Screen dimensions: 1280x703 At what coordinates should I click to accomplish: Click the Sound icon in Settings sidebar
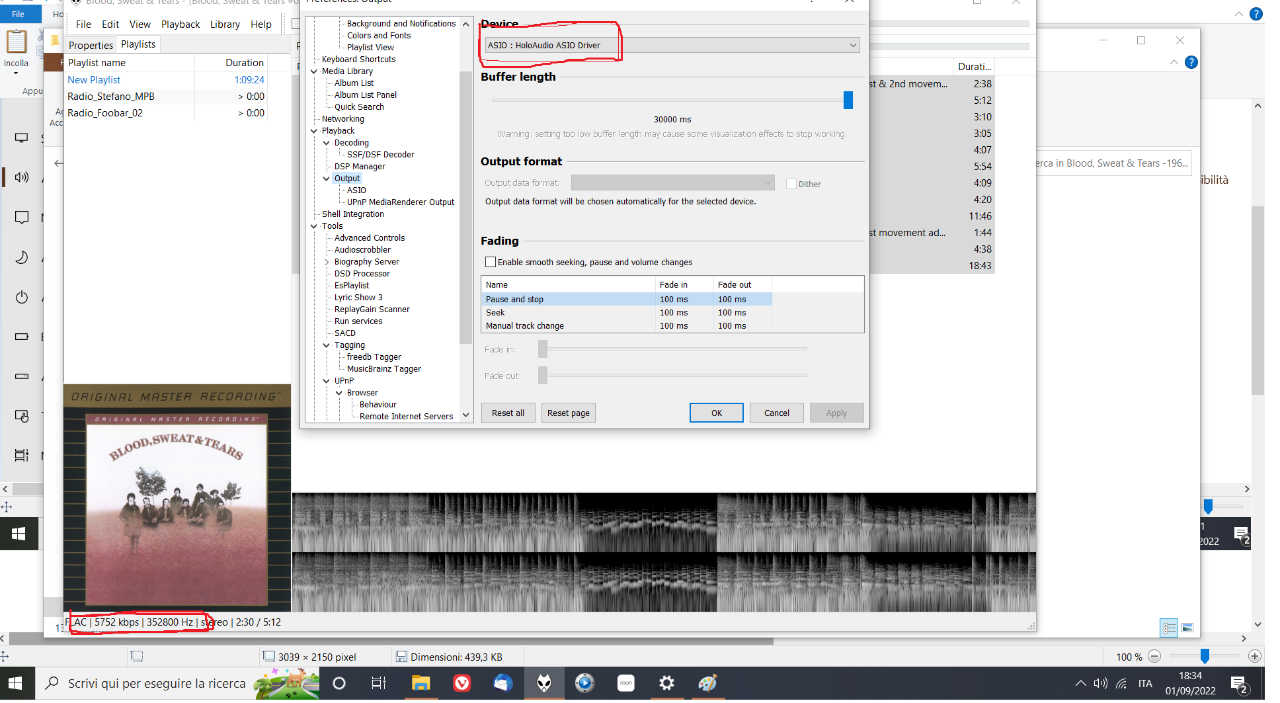pyautogui.click(x=21, y=178)
